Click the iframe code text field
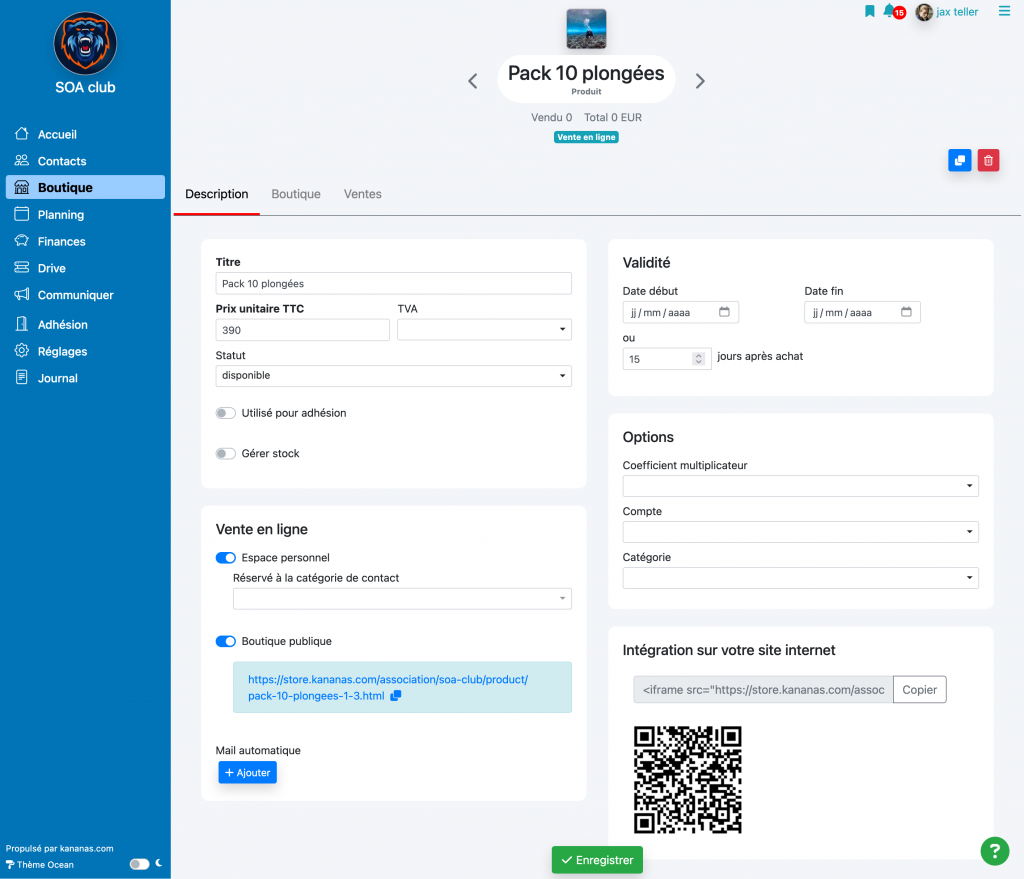 (763, 690)
